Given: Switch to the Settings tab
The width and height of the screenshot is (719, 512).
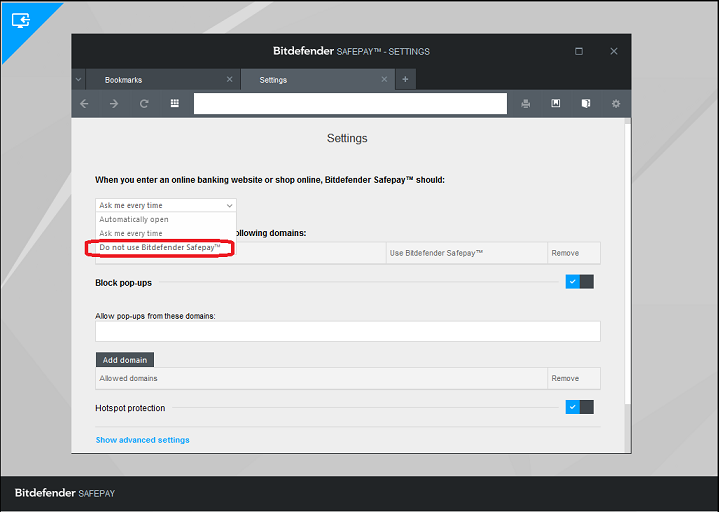Looking at the screenshot, I should 317,79.
